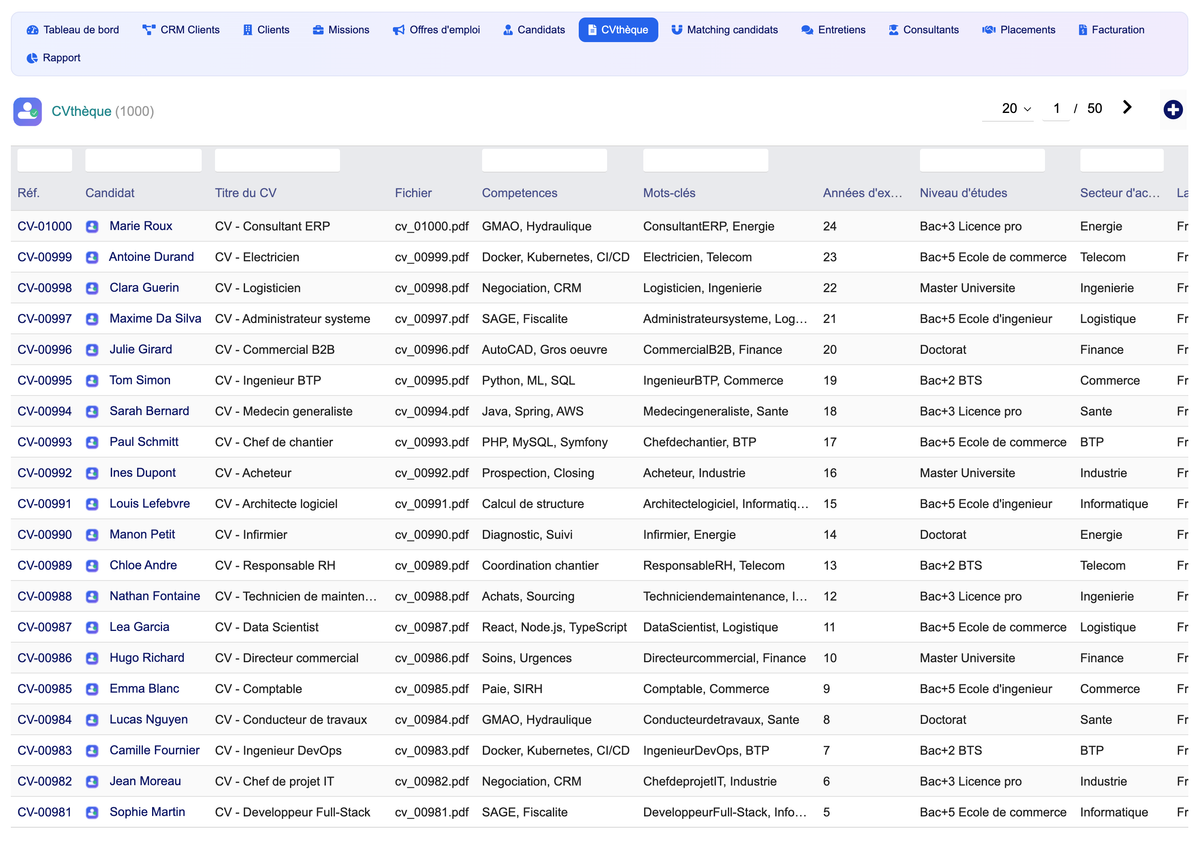
Task: Click the Competences filter input field
Action: pyautogui.click(x=544, y=160)
